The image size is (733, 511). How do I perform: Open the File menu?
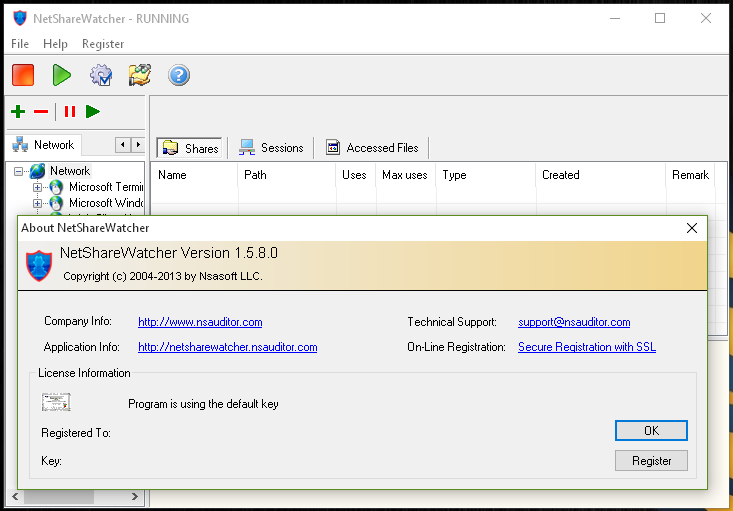click(x=20, y=44)
